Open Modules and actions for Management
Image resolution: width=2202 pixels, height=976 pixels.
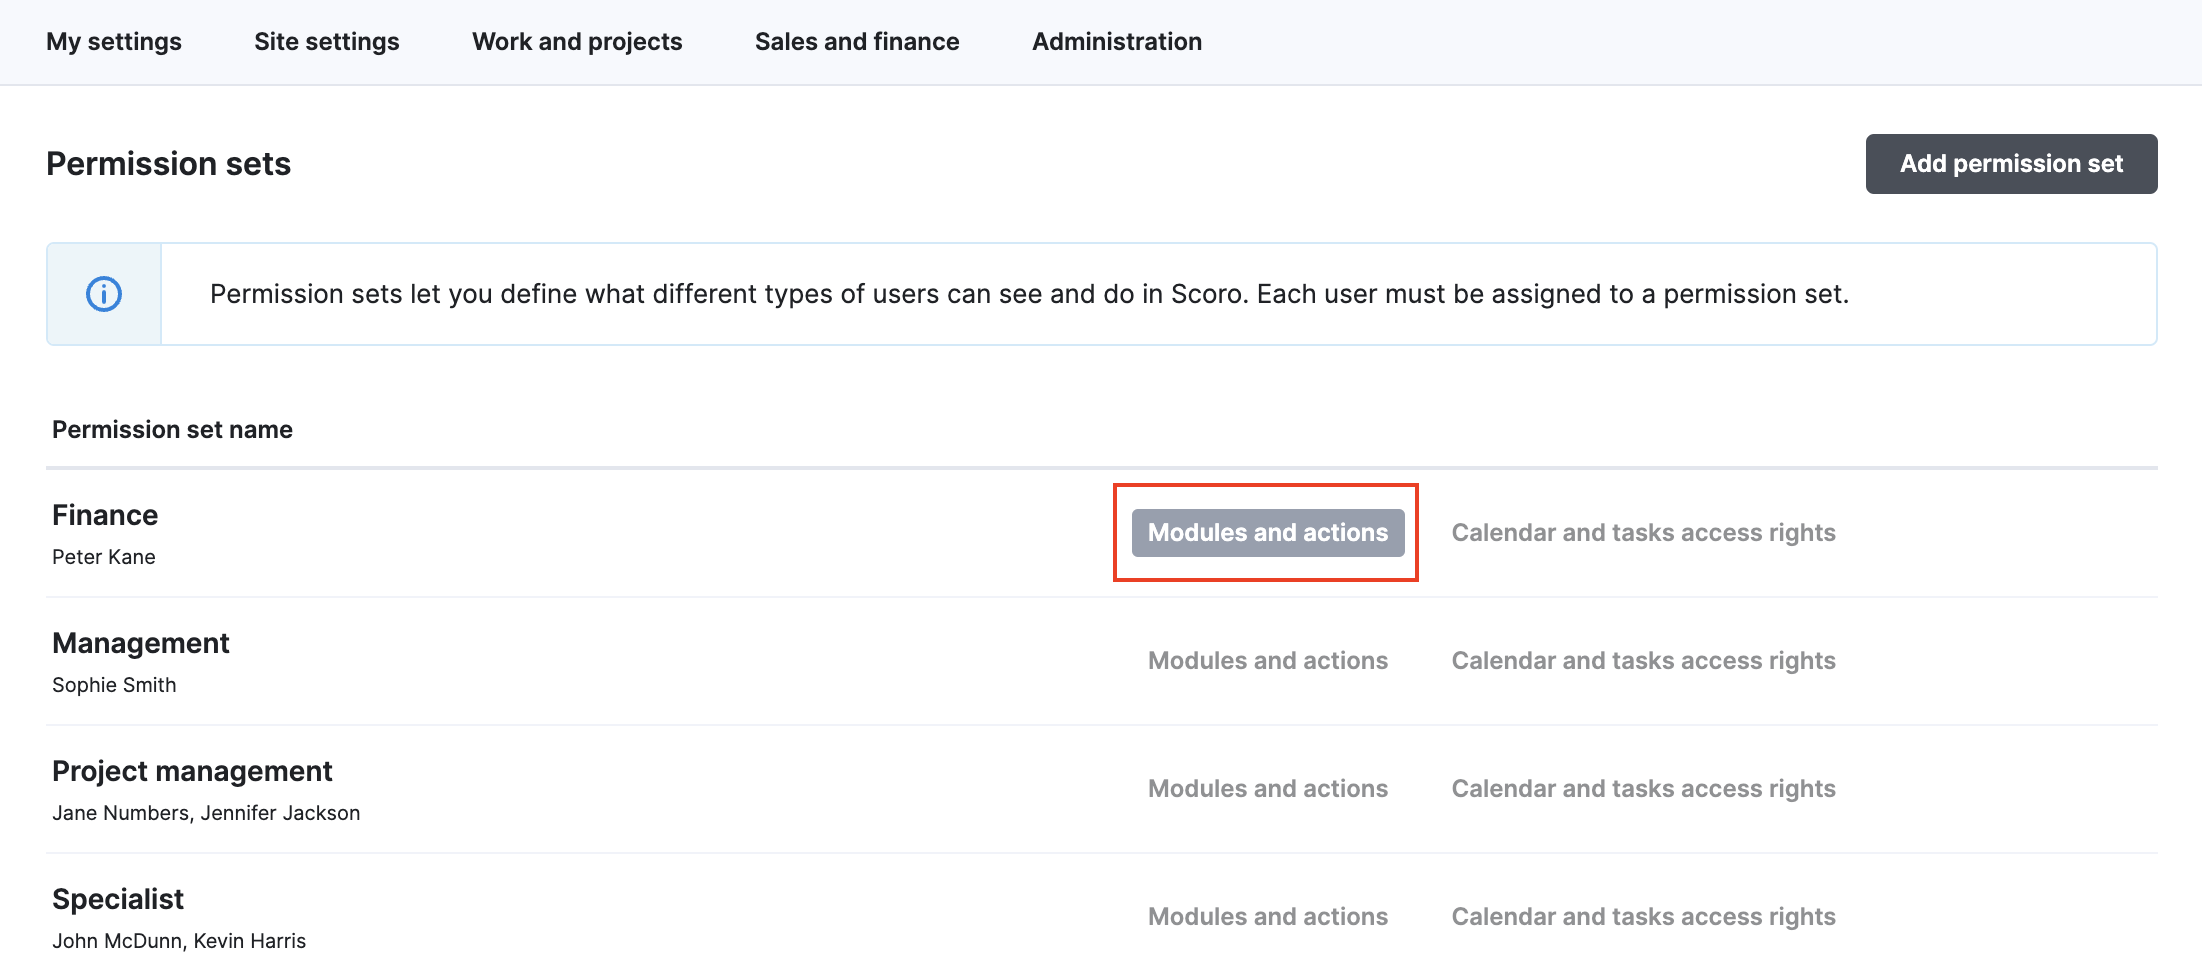[1268, 661]
